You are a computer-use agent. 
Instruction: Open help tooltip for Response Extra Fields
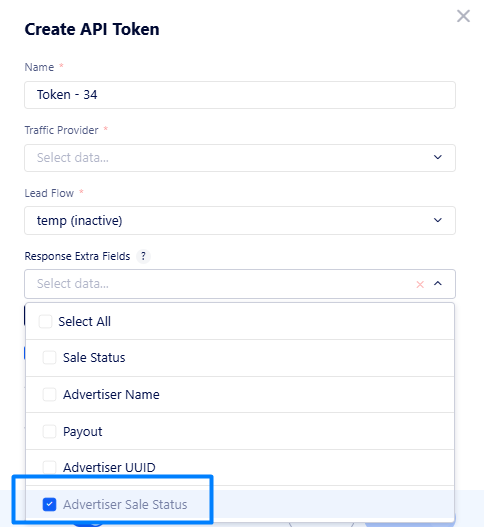[x=144, y=256]
